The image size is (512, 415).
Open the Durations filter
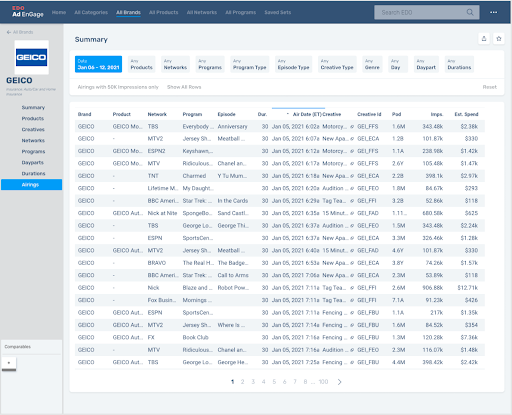[x=459, y=64]
